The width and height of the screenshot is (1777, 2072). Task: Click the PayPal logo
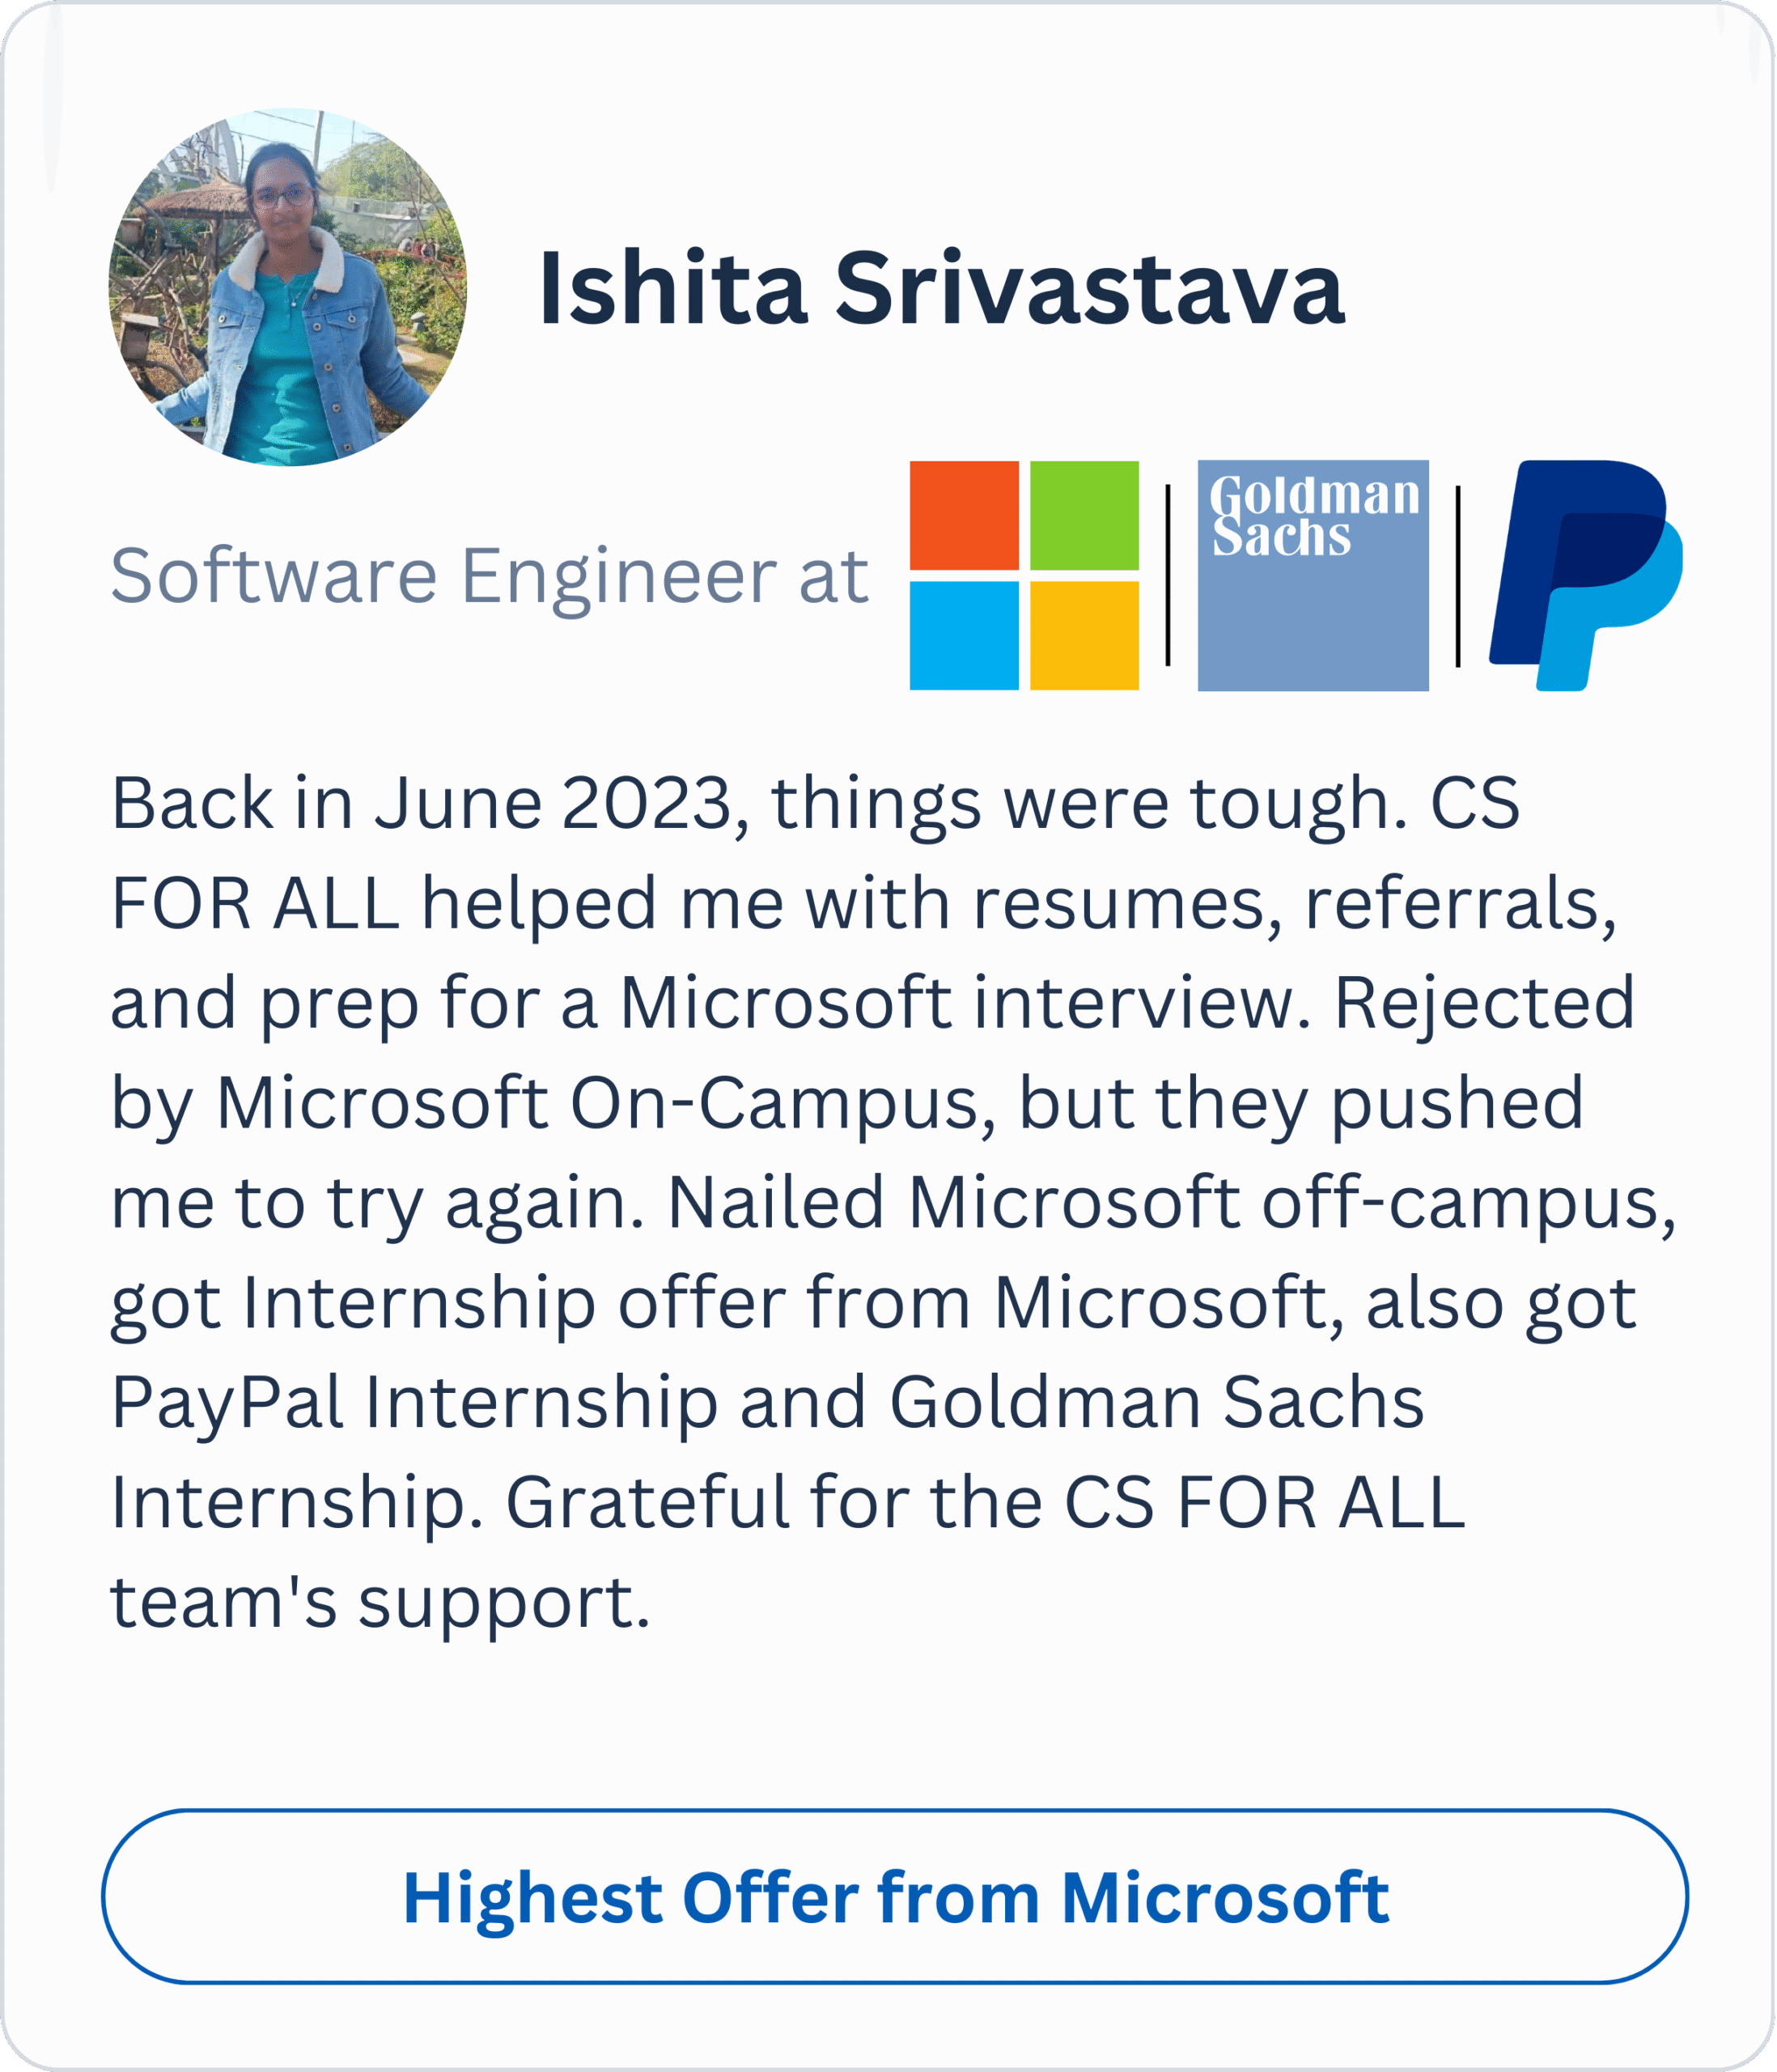click(1585, 575)
